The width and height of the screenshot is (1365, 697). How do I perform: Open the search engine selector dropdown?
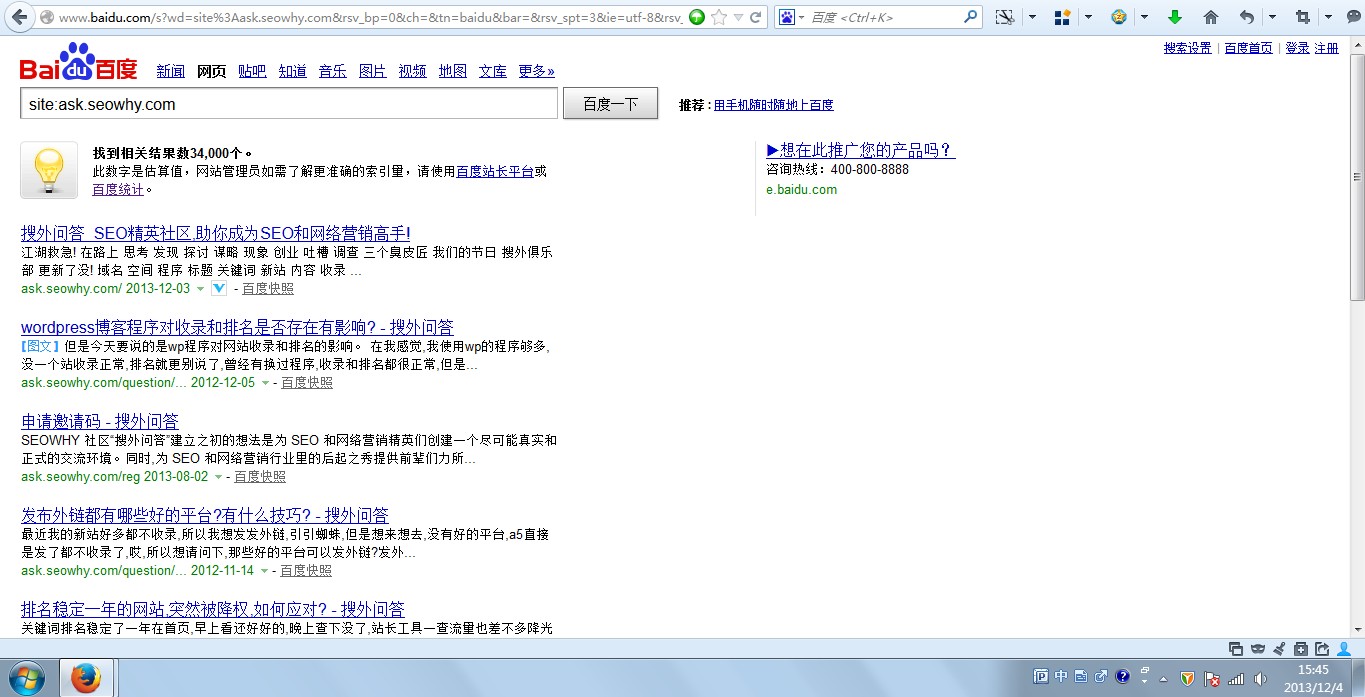(x=801, y=18)
